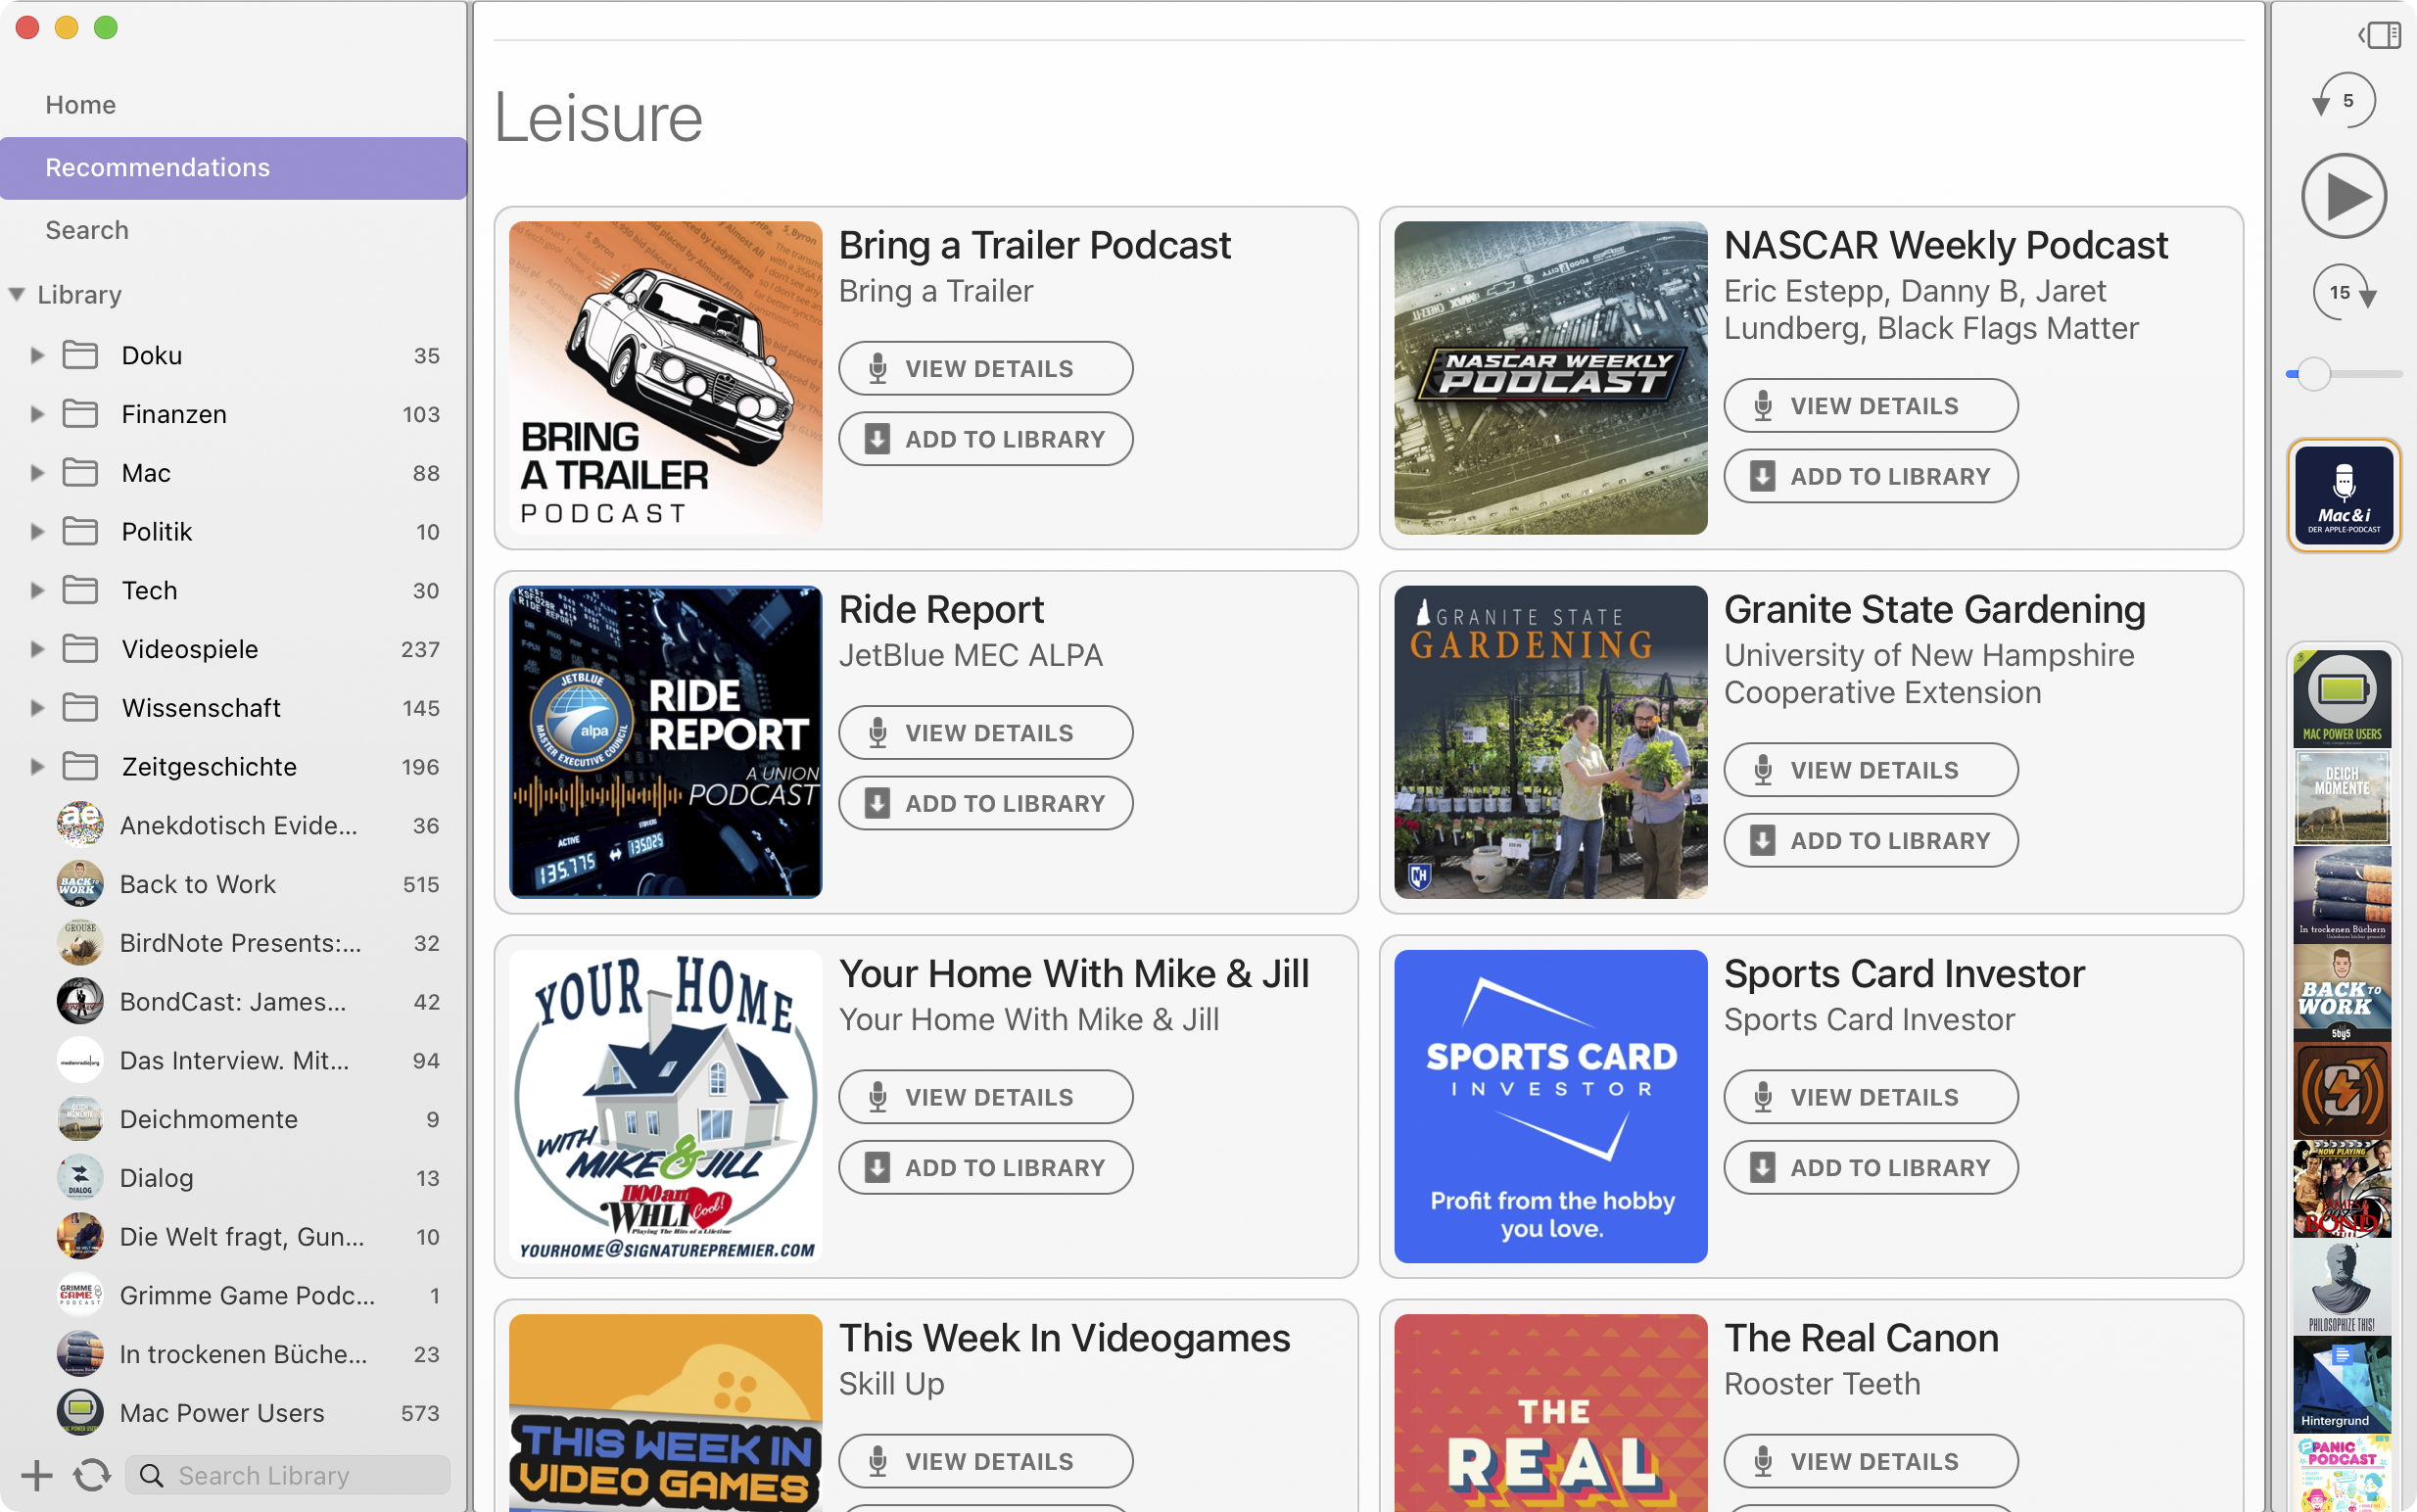Refresh library with the sync icon
Screen dimensions: 2417x1512
[x=91, y=1475]
